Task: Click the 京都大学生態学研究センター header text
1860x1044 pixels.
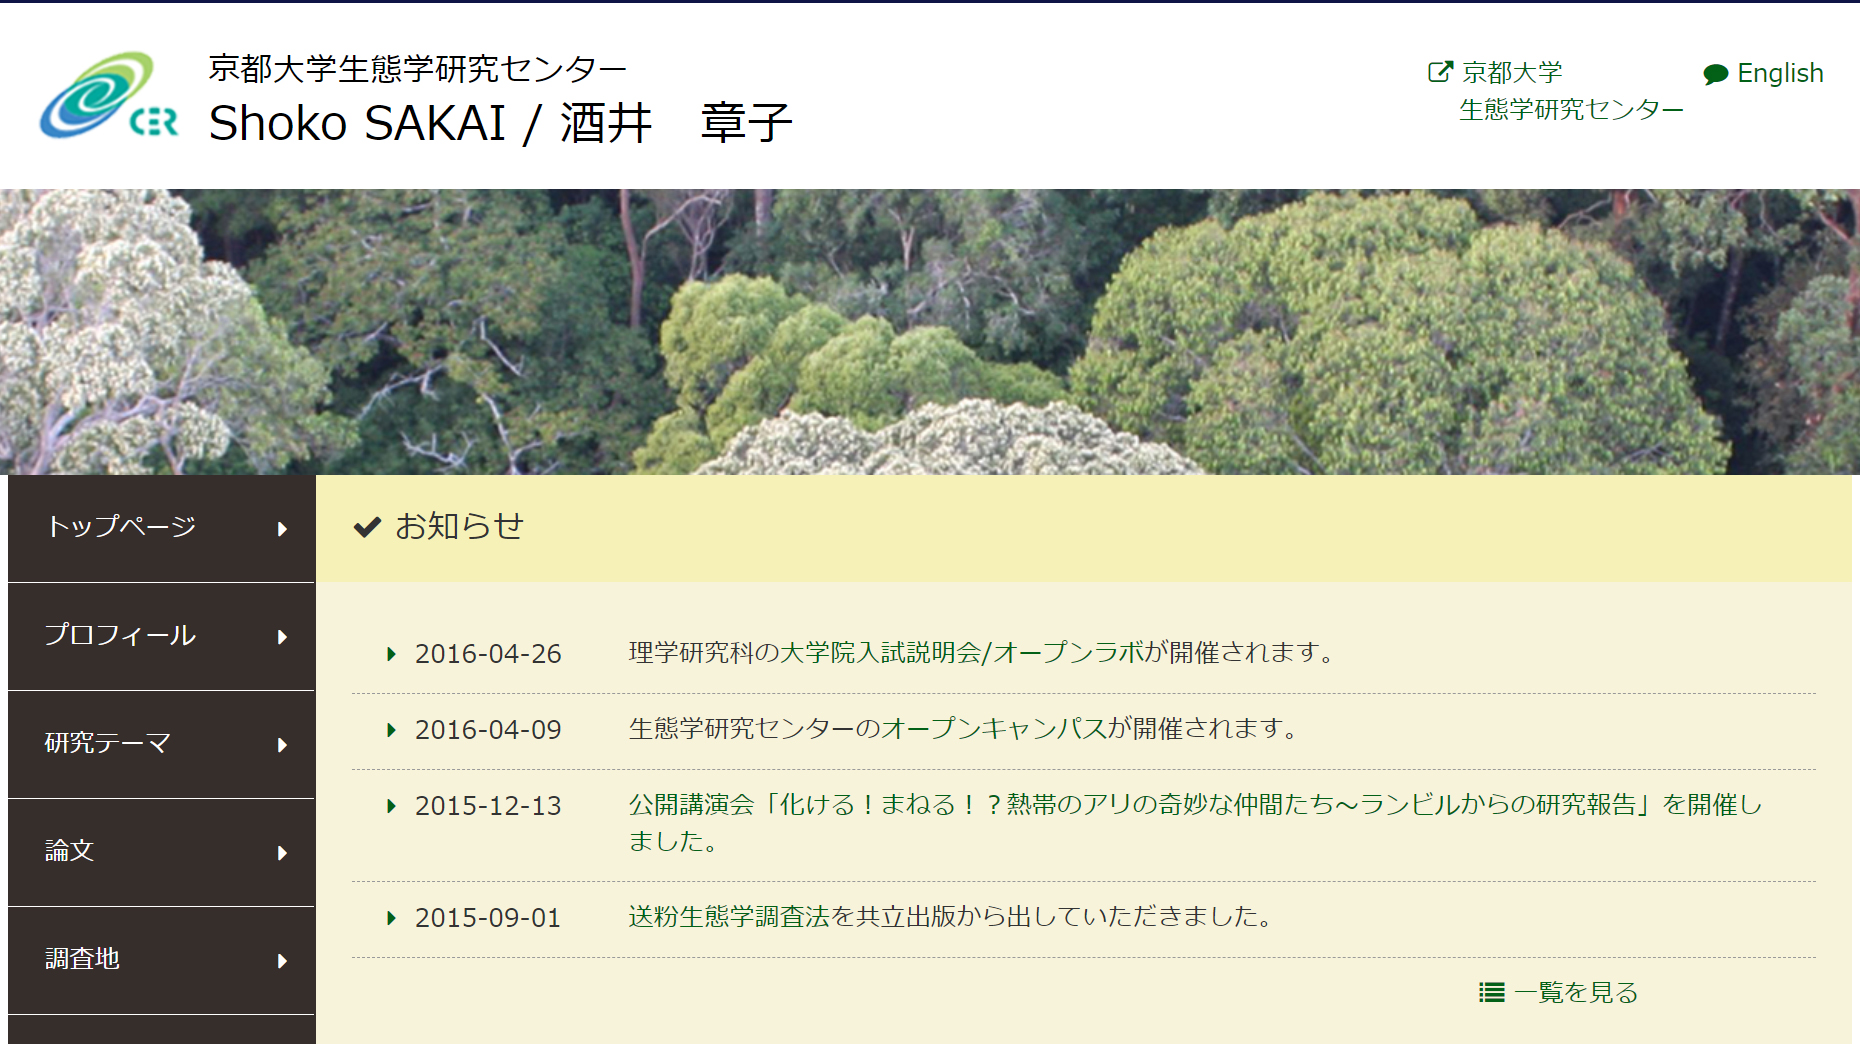Action: [418, 68]
